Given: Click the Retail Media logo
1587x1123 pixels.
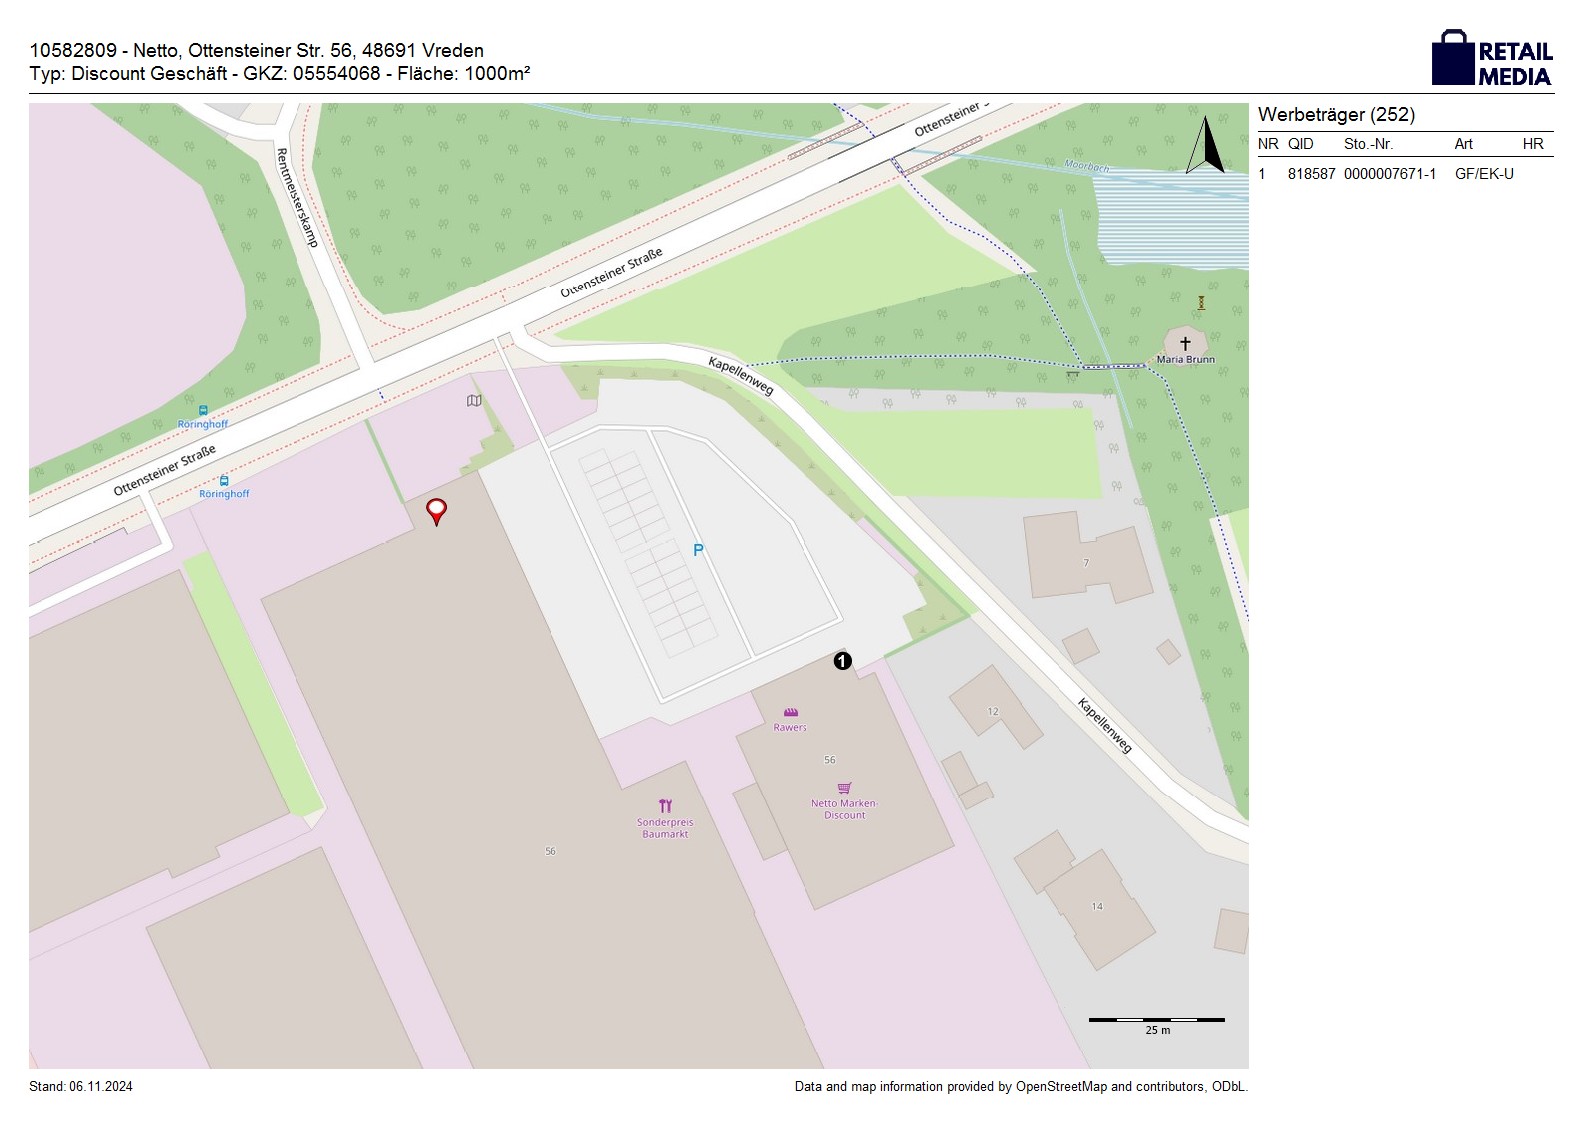Looking at the screenshot, I should point(1492,59).
